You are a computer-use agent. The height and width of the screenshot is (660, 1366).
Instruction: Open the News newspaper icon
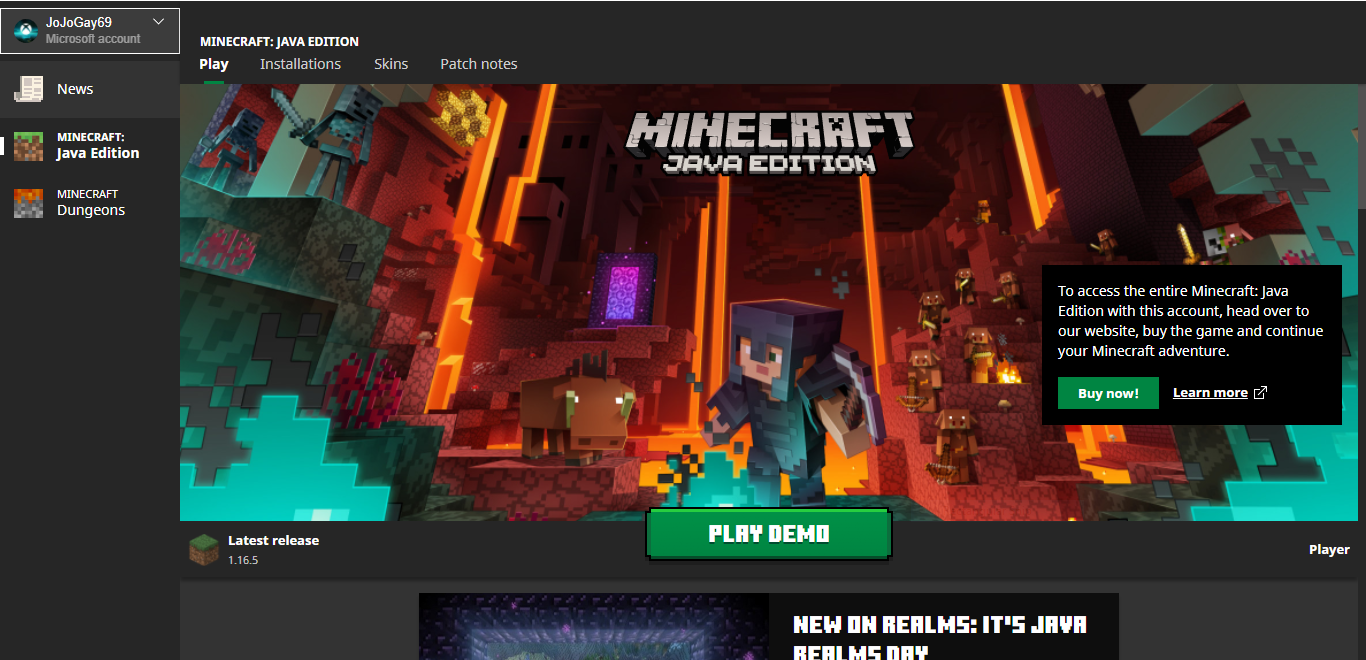[28, 89]
